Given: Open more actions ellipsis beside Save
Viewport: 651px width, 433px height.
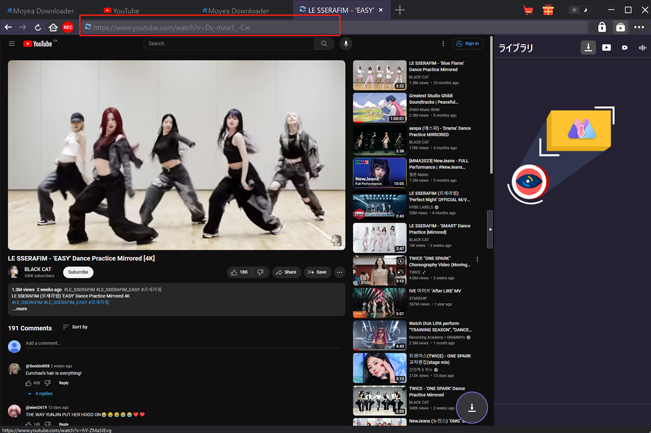Looking at the screenshot, I should (340, 272).
